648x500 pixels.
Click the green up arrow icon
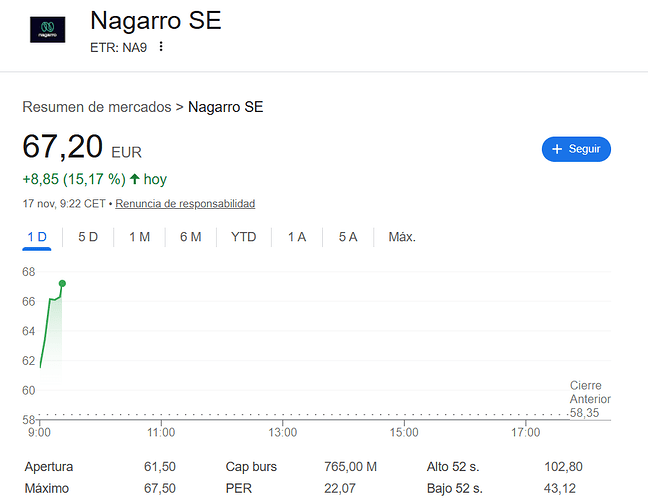click(134, 180)
